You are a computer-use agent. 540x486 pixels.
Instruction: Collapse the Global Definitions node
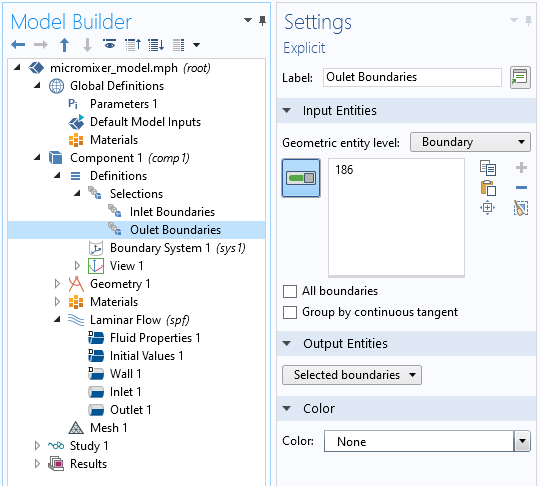(x=37, y=85)
